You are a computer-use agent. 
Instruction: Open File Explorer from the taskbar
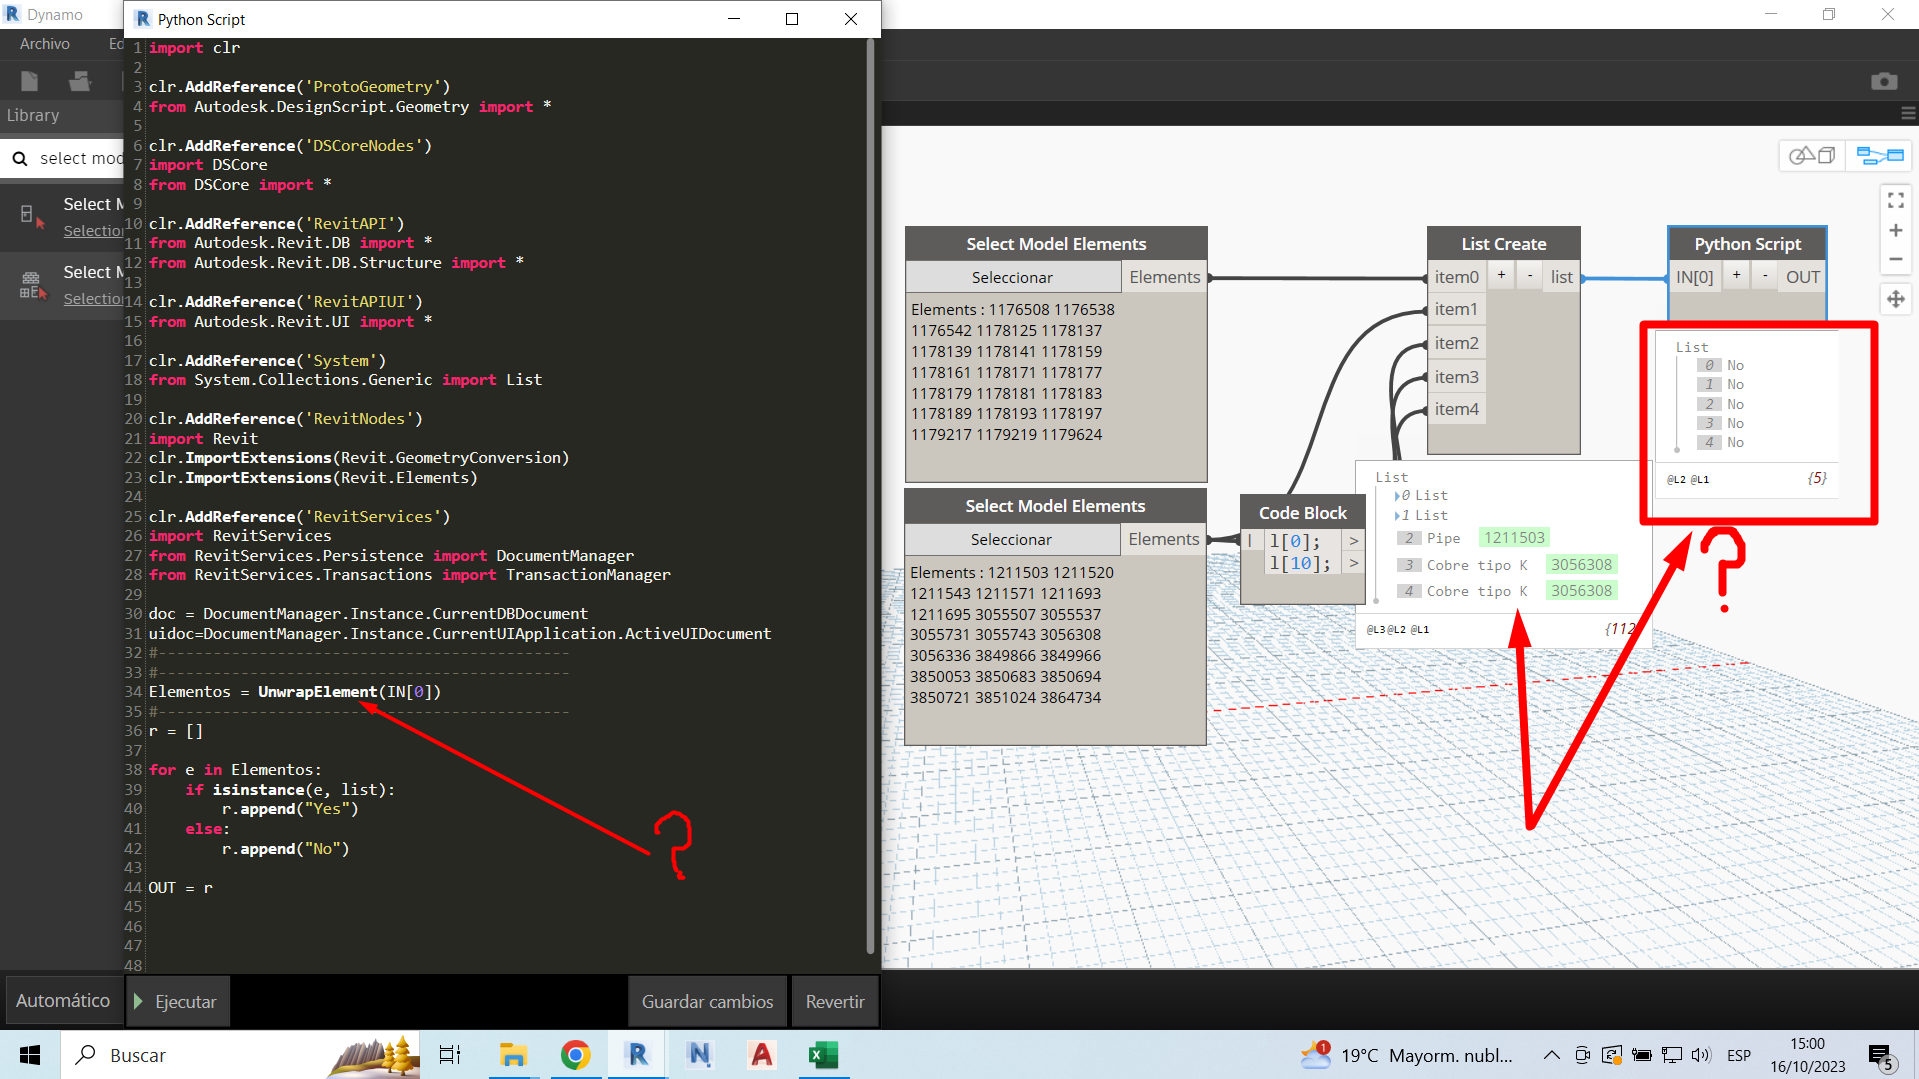[x=513, y=1055]
